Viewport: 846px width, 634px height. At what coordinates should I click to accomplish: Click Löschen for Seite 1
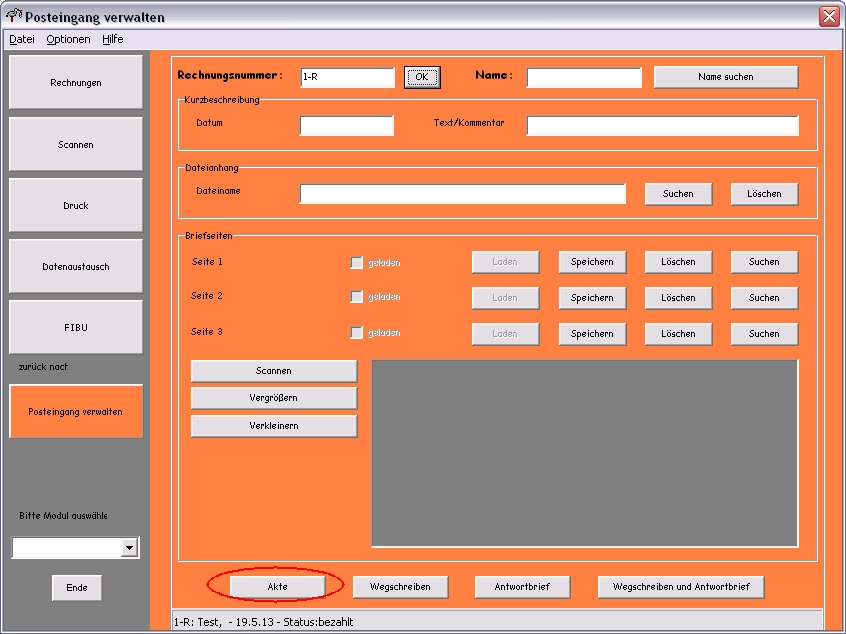click(678, 262)
